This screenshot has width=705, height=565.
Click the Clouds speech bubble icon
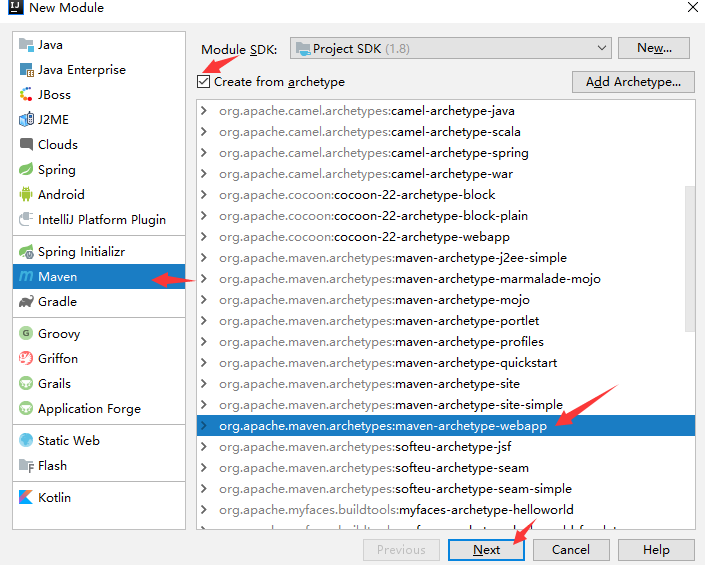pos(26,144)
